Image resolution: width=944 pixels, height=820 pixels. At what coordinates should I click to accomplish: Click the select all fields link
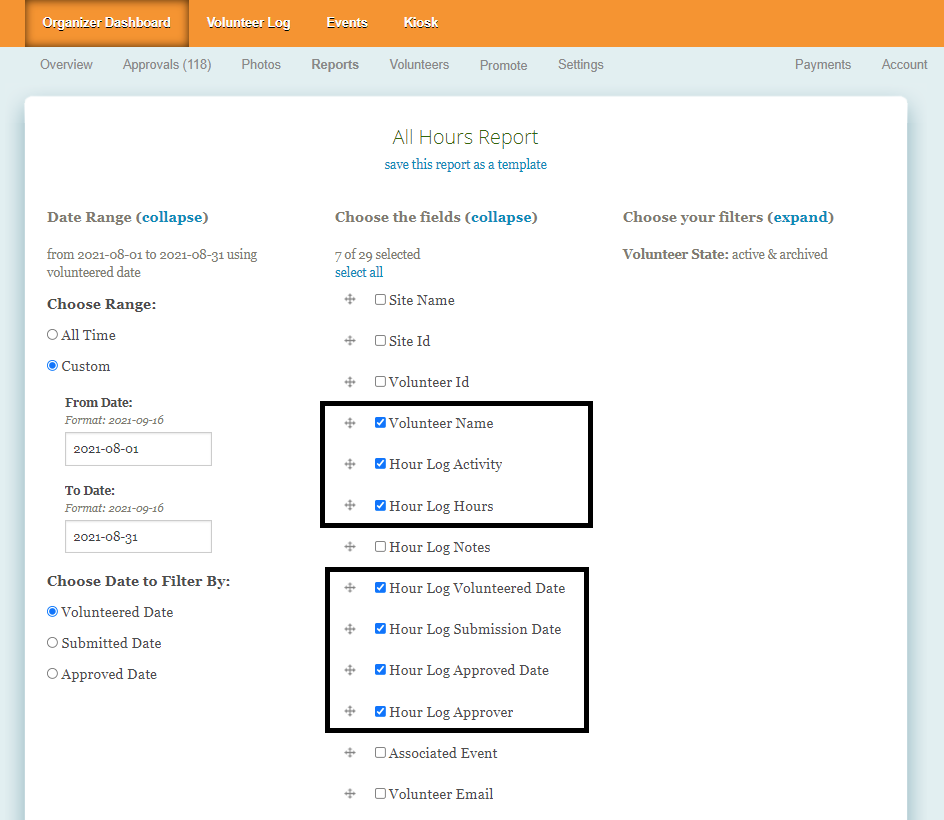point(359,272)
